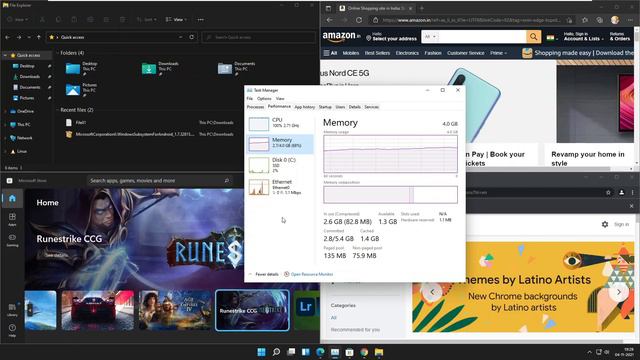This screenshot has width=640, height=360.
Task: Collapse the Folders (4) group
Action: (57, 53)
